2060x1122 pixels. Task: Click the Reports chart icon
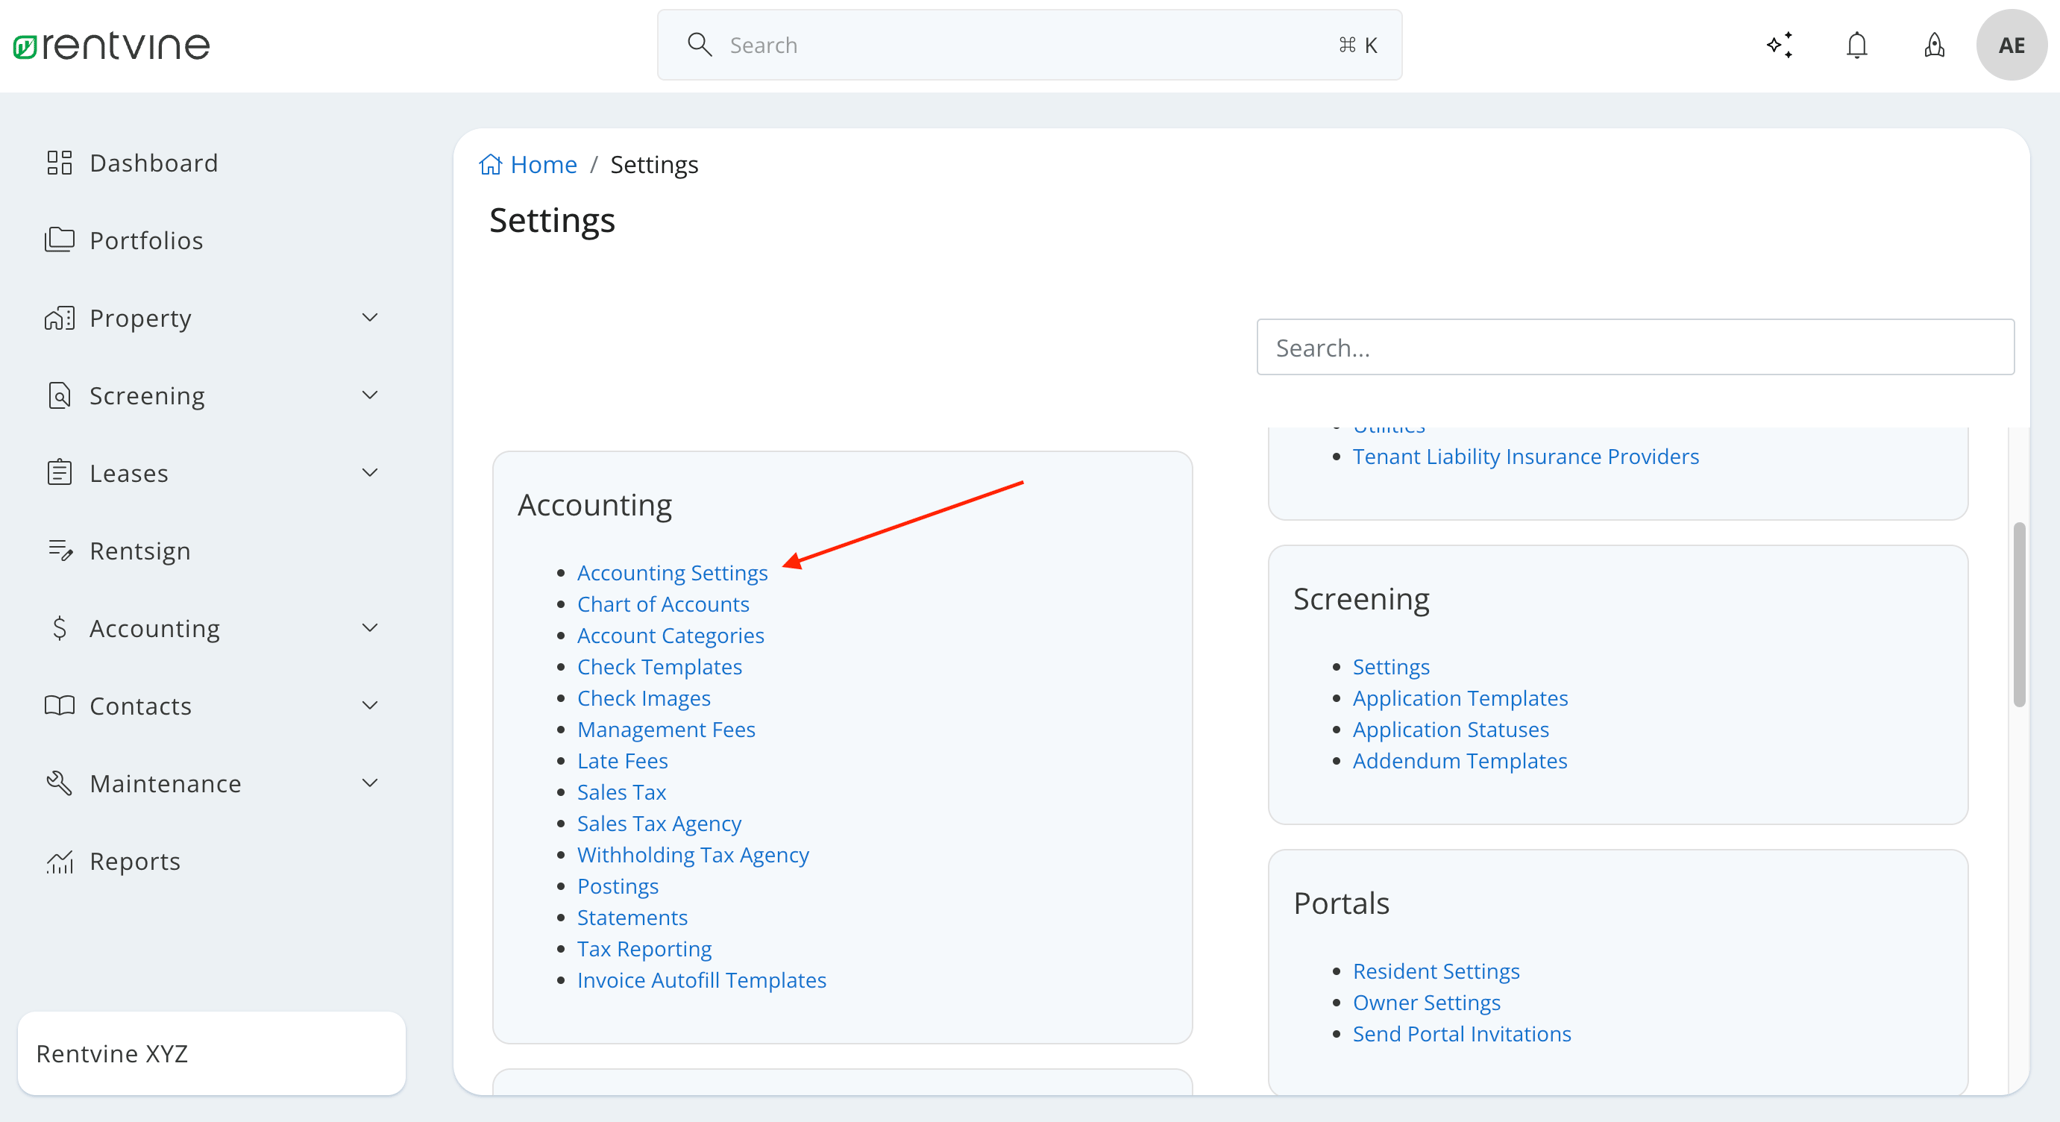pyautogui.click(x=59, y=861)
